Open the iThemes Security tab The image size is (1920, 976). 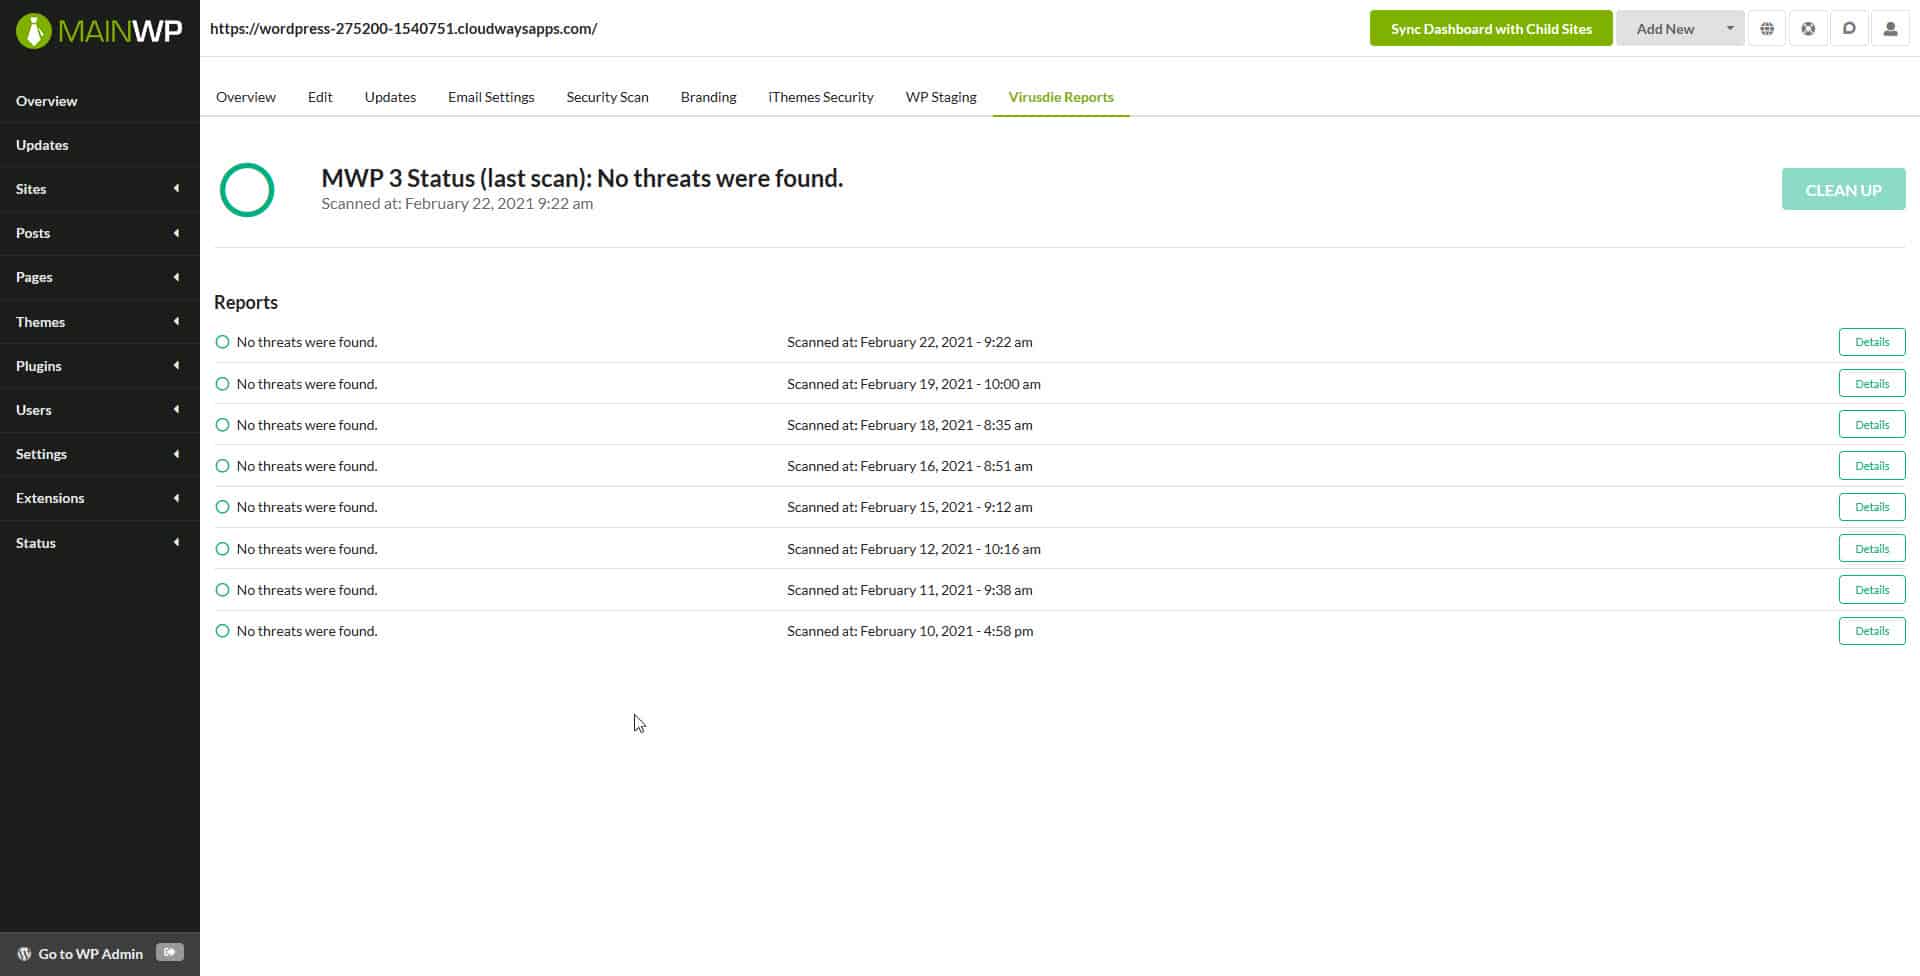[821, 97]
